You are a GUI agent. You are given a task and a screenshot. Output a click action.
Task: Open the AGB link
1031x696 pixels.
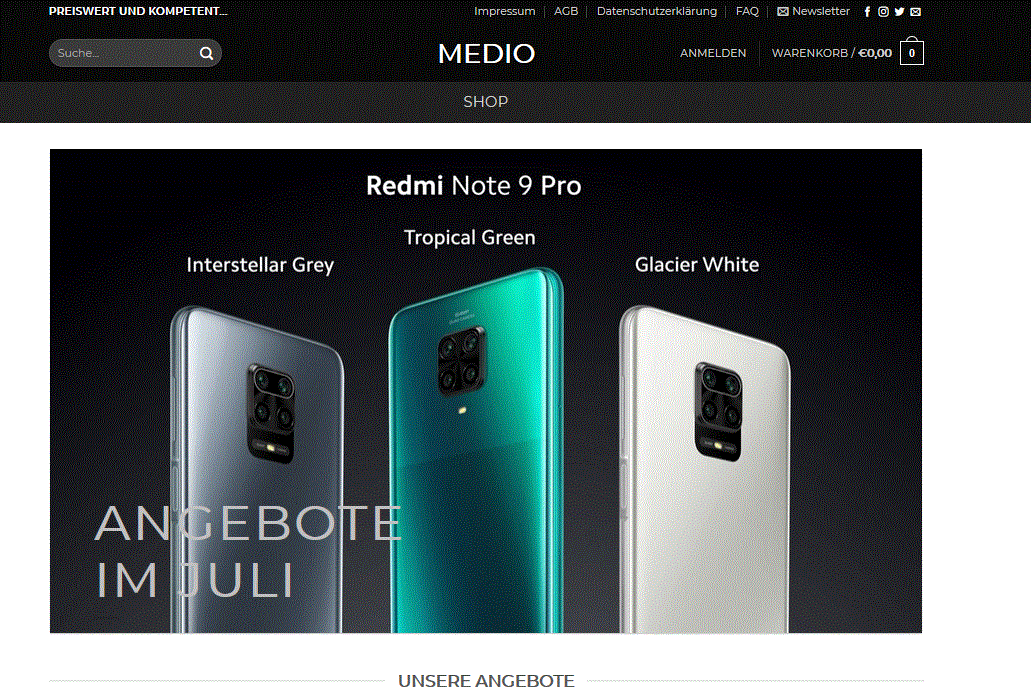pyautogui.click(x=565, y=11)
